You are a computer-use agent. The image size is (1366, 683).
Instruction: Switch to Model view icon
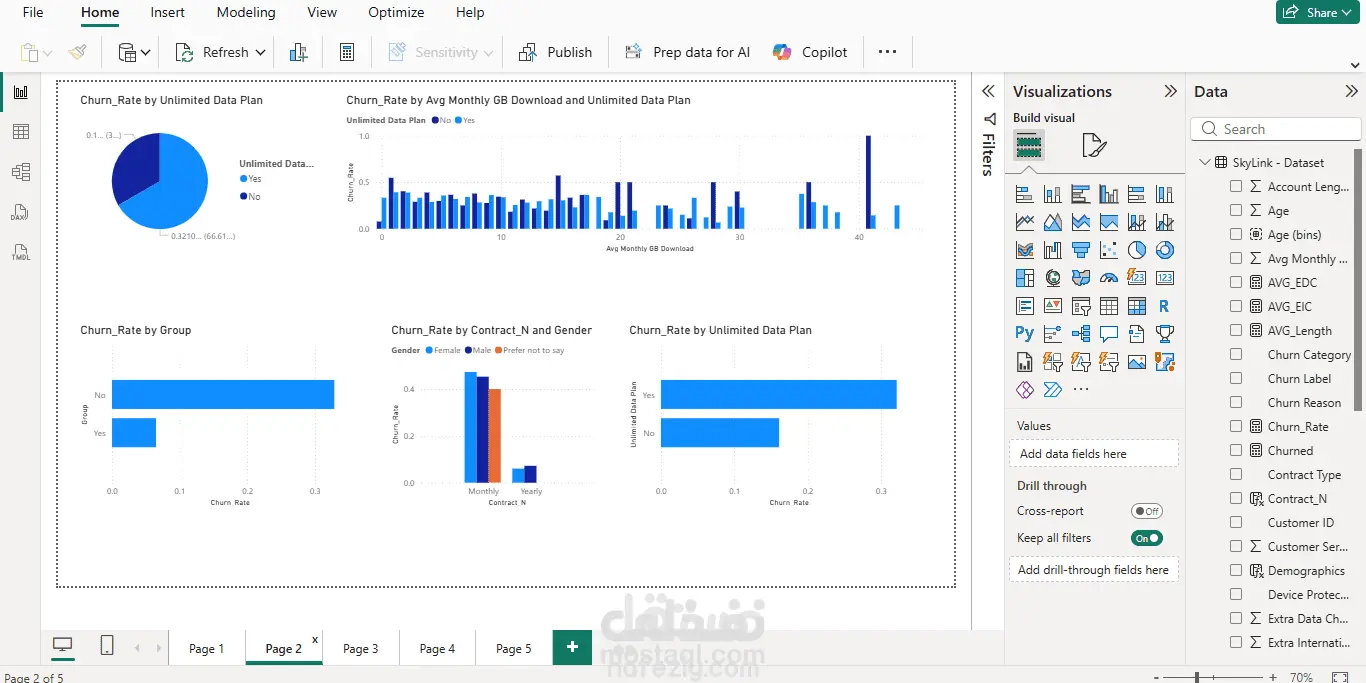pyautogui.click(x=20, y=172)
